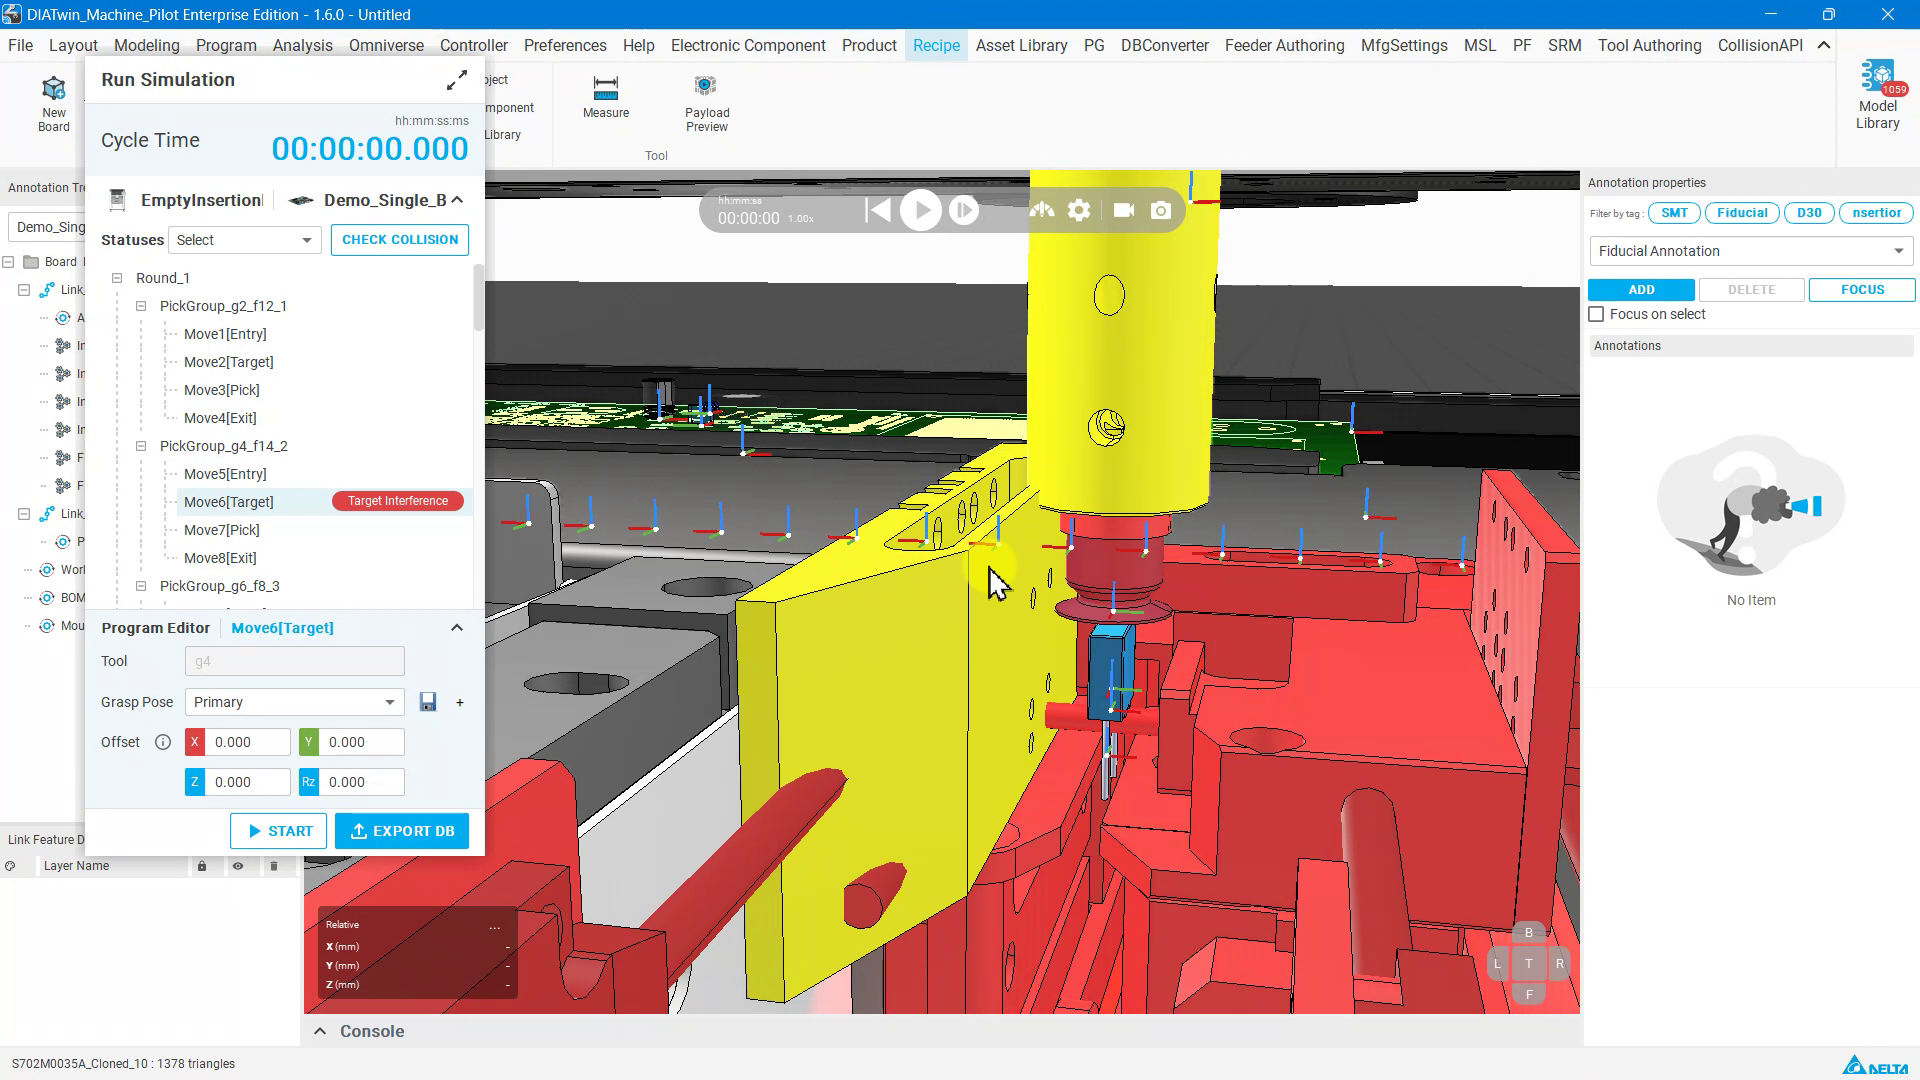
Task: Play the simulation in the viewport
Action: click(x=921, y=210)
